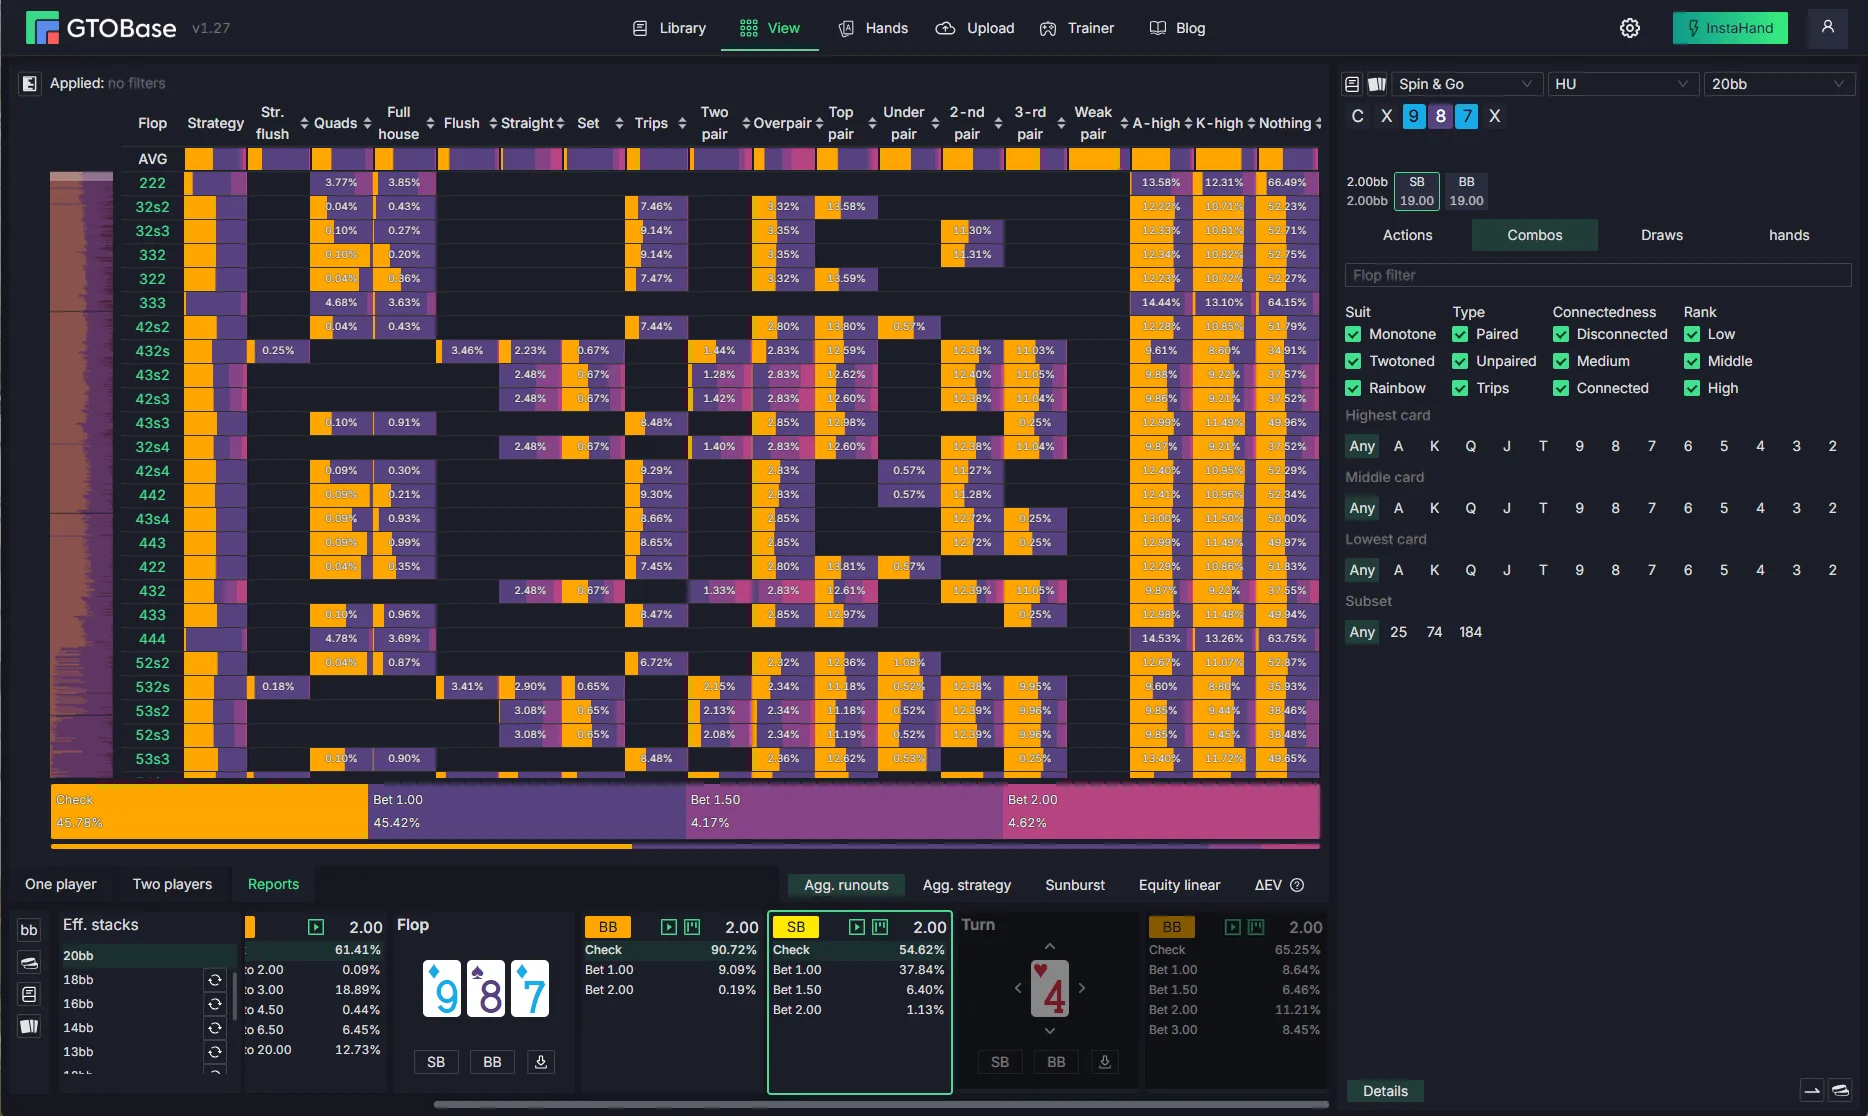This screenshot has height=1116, width=1868.
Task: Open the Library menu
Action: (x=669, y=28)
